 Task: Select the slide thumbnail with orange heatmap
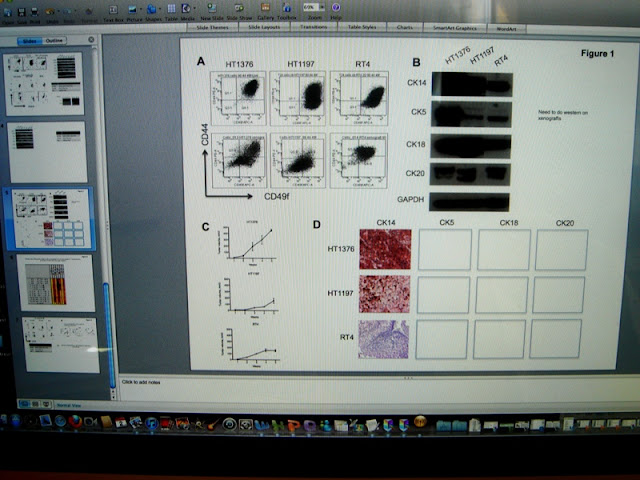56,283
